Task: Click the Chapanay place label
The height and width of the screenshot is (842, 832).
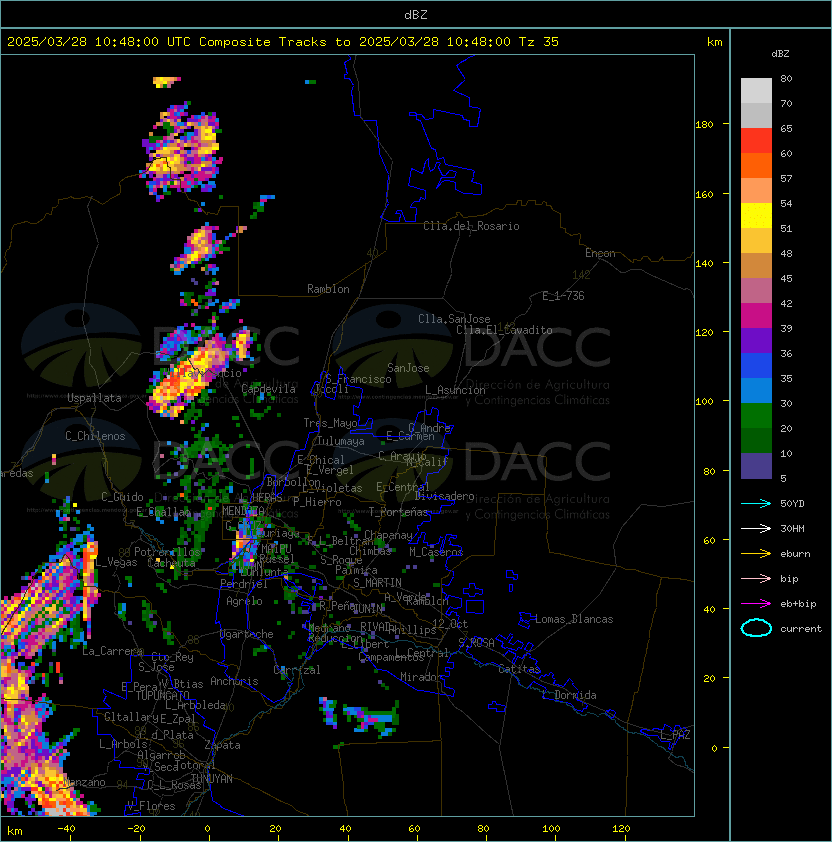Action: click(388, 535)
